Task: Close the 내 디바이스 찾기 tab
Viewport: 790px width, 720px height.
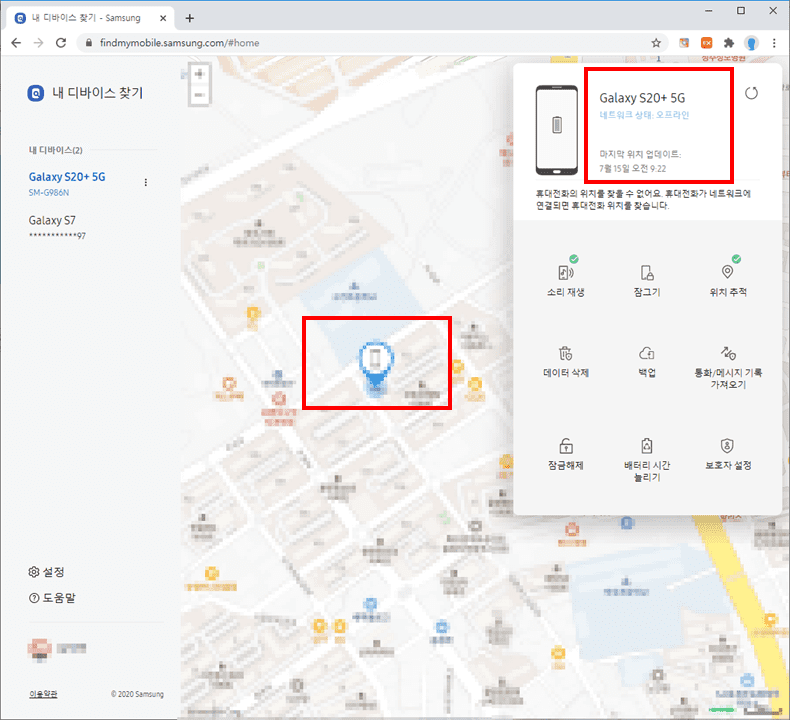Action: click(x=163, y=18)
